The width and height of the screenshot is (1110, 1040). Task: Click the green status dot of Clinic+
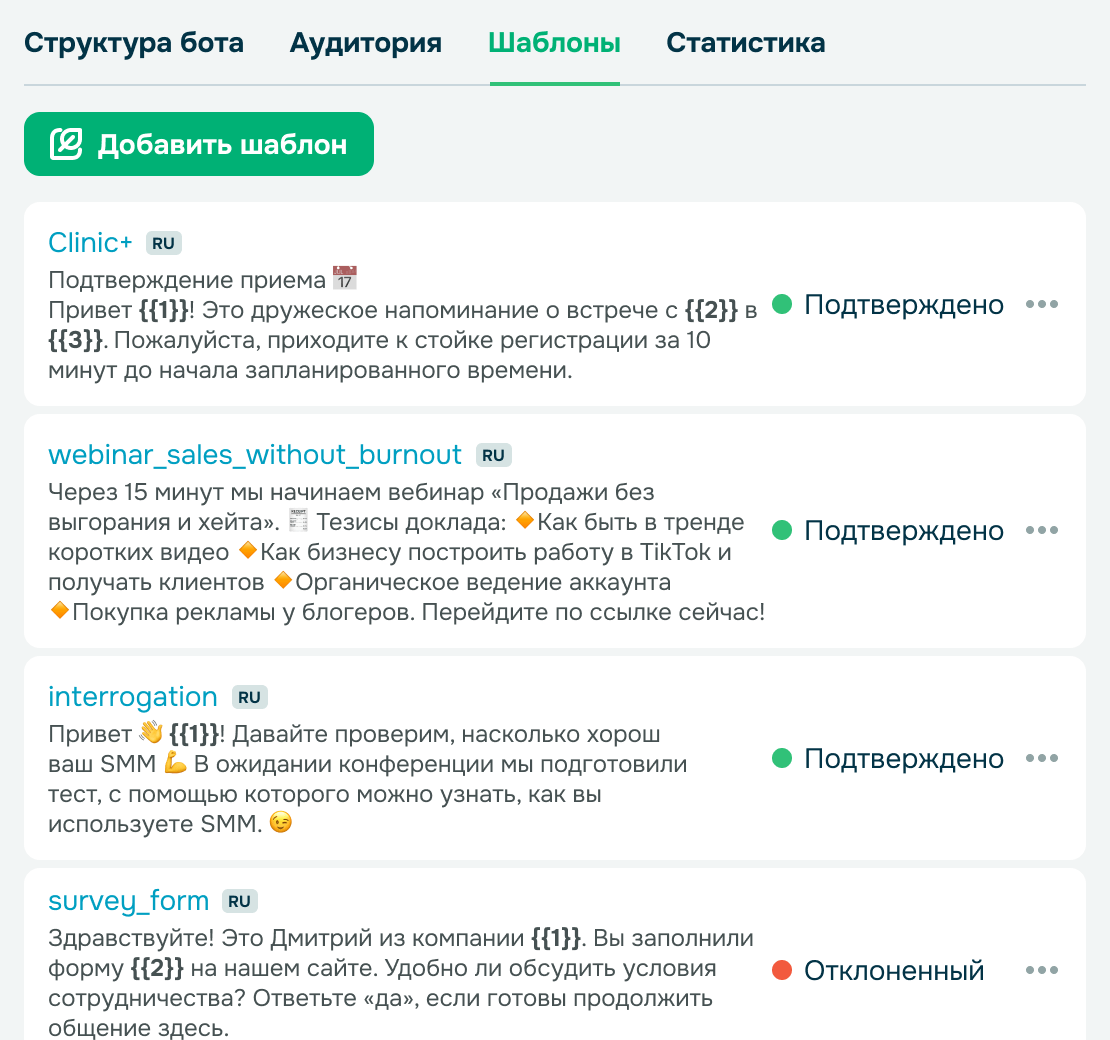tap(783, 304)
